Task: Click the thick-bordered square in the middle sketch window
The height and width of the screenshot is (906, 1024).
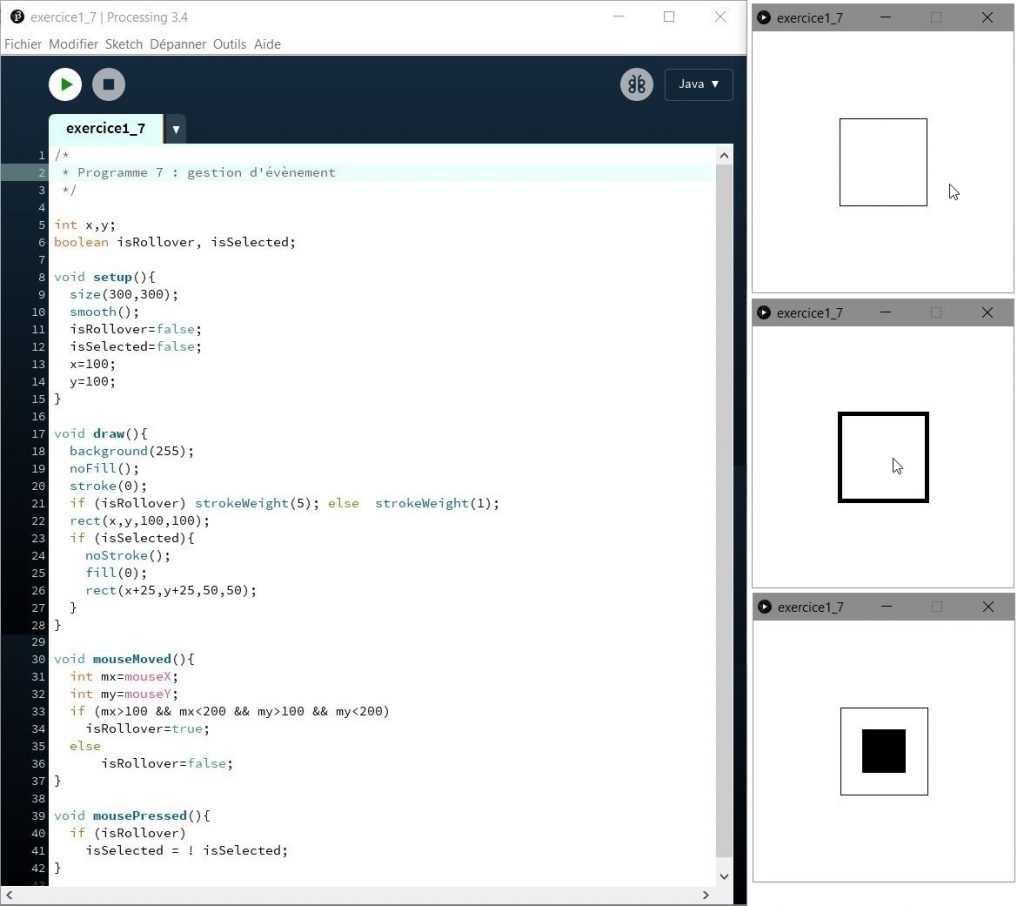Action: (883, 457)
